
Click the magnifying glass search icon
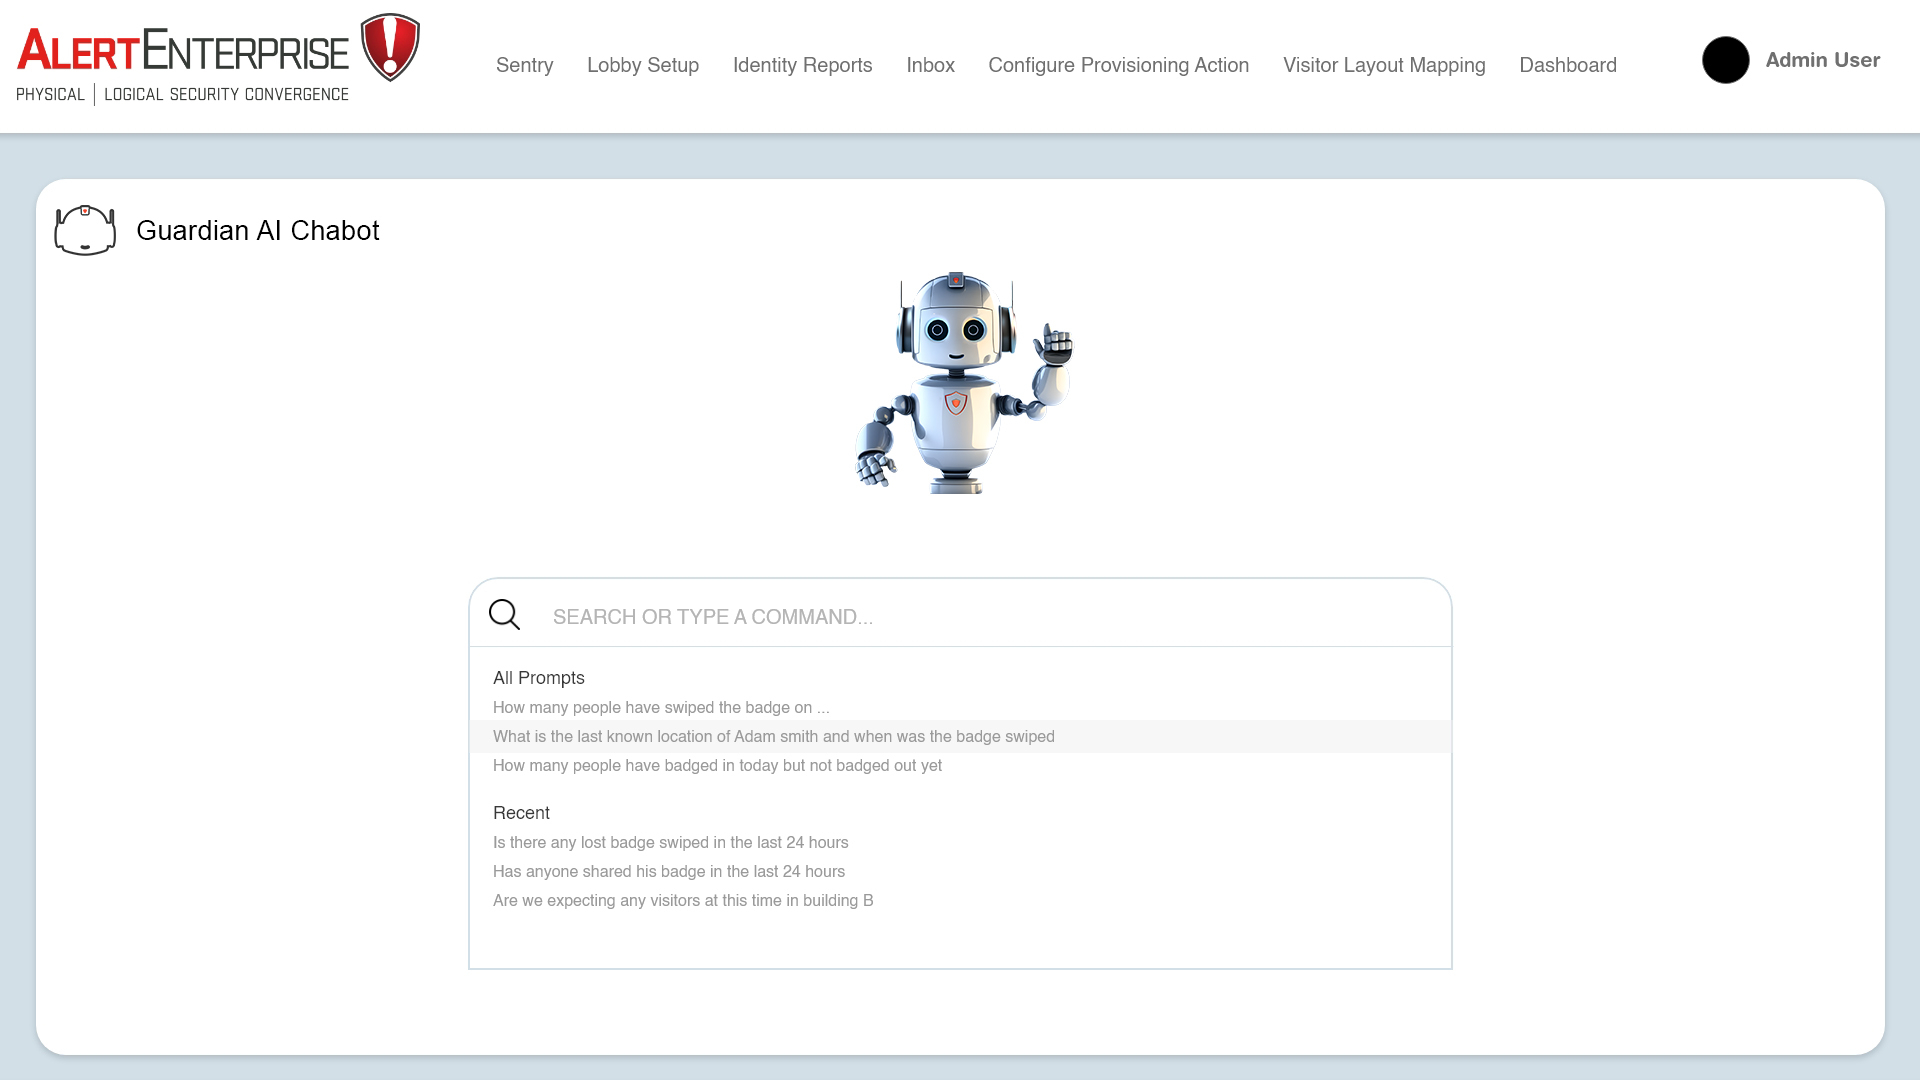504,615
